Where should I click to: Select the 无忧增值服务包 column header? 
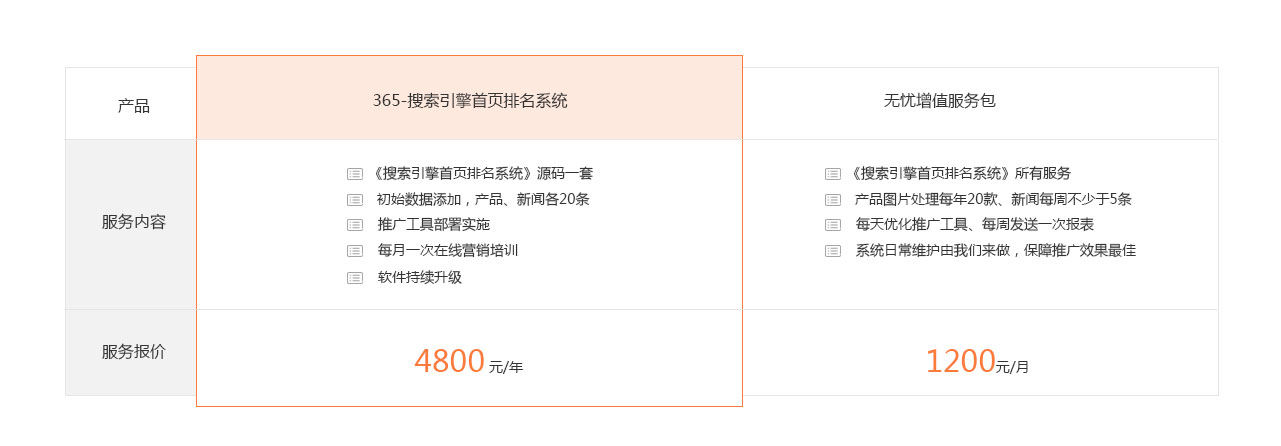tap(940, 100)
